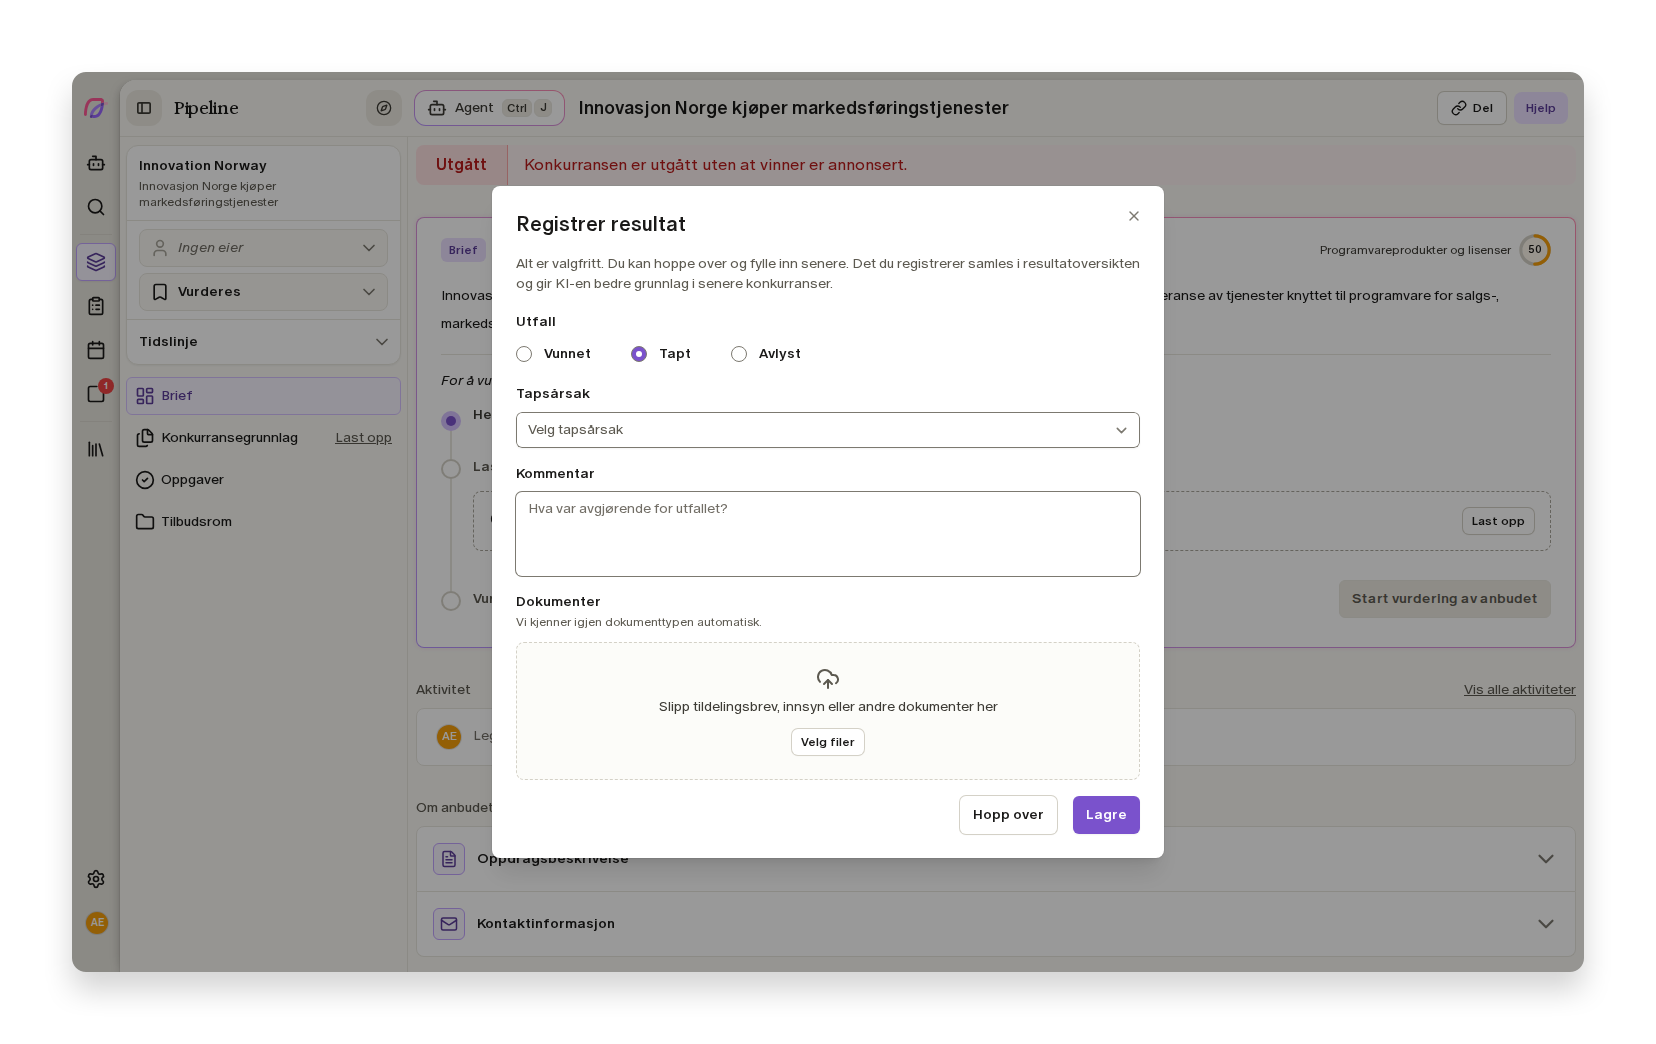
Task: Click the Lagre button
Action: coord(1106,815)
